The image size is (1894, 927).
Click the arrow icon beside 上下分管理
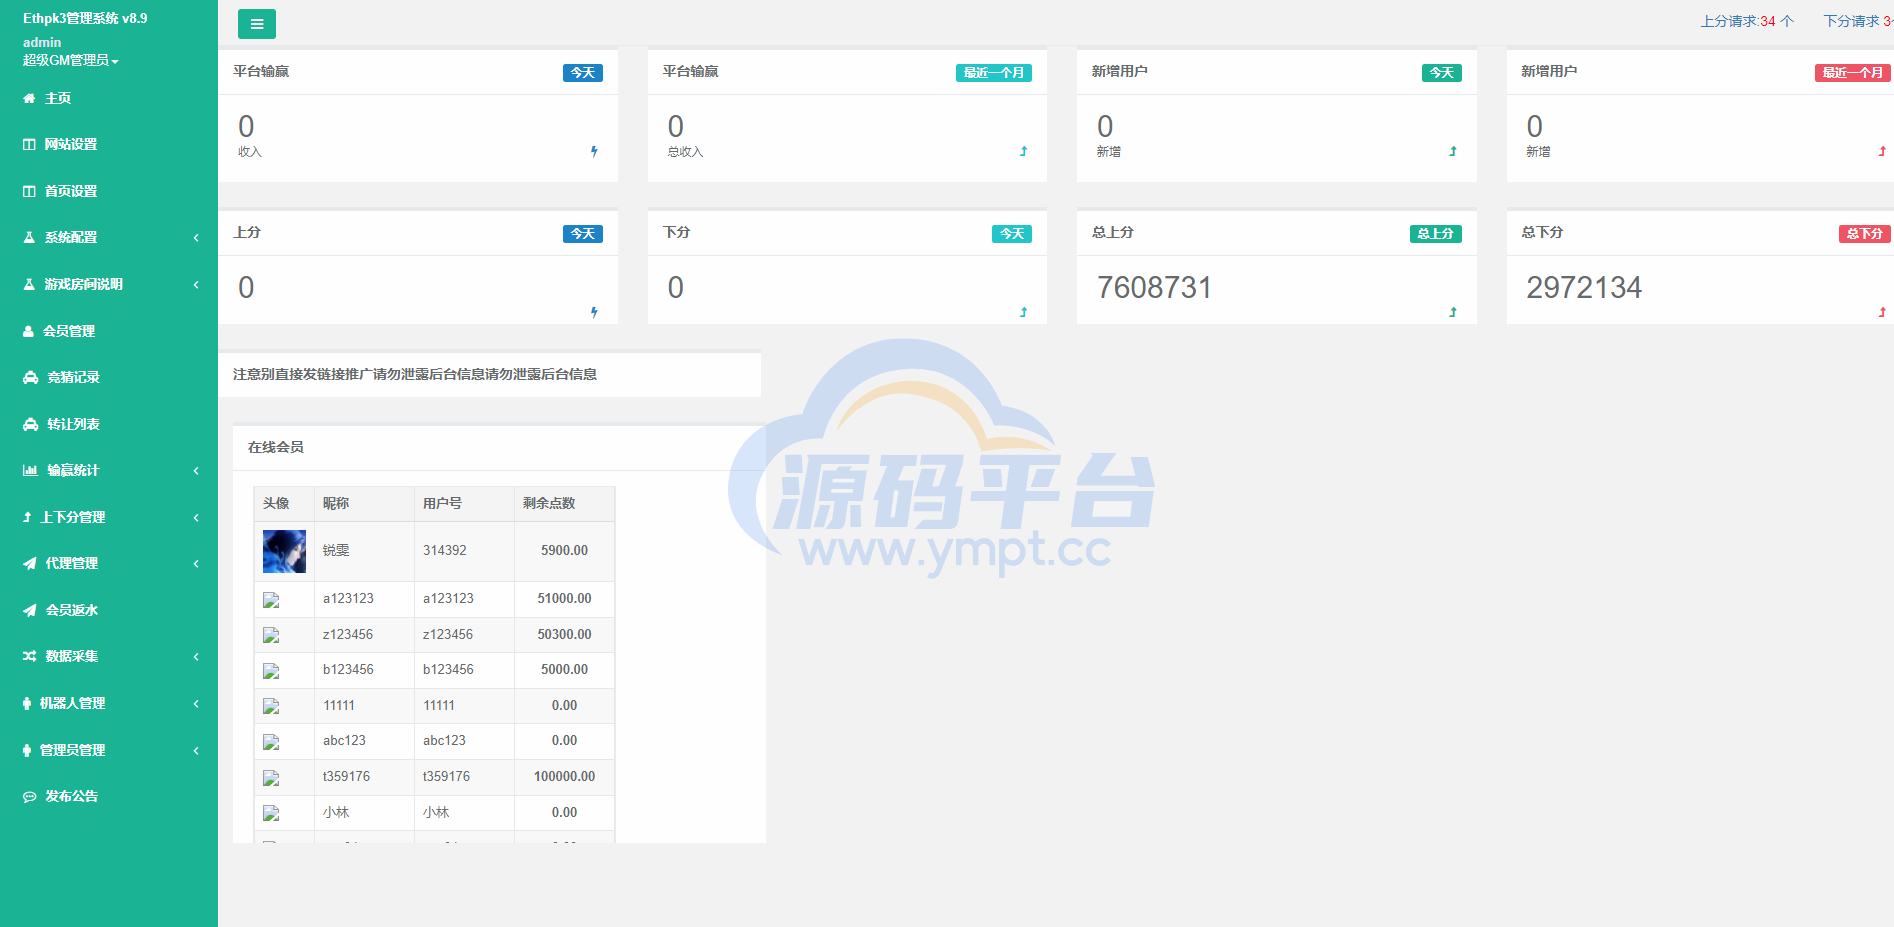[x=27, y=517]
